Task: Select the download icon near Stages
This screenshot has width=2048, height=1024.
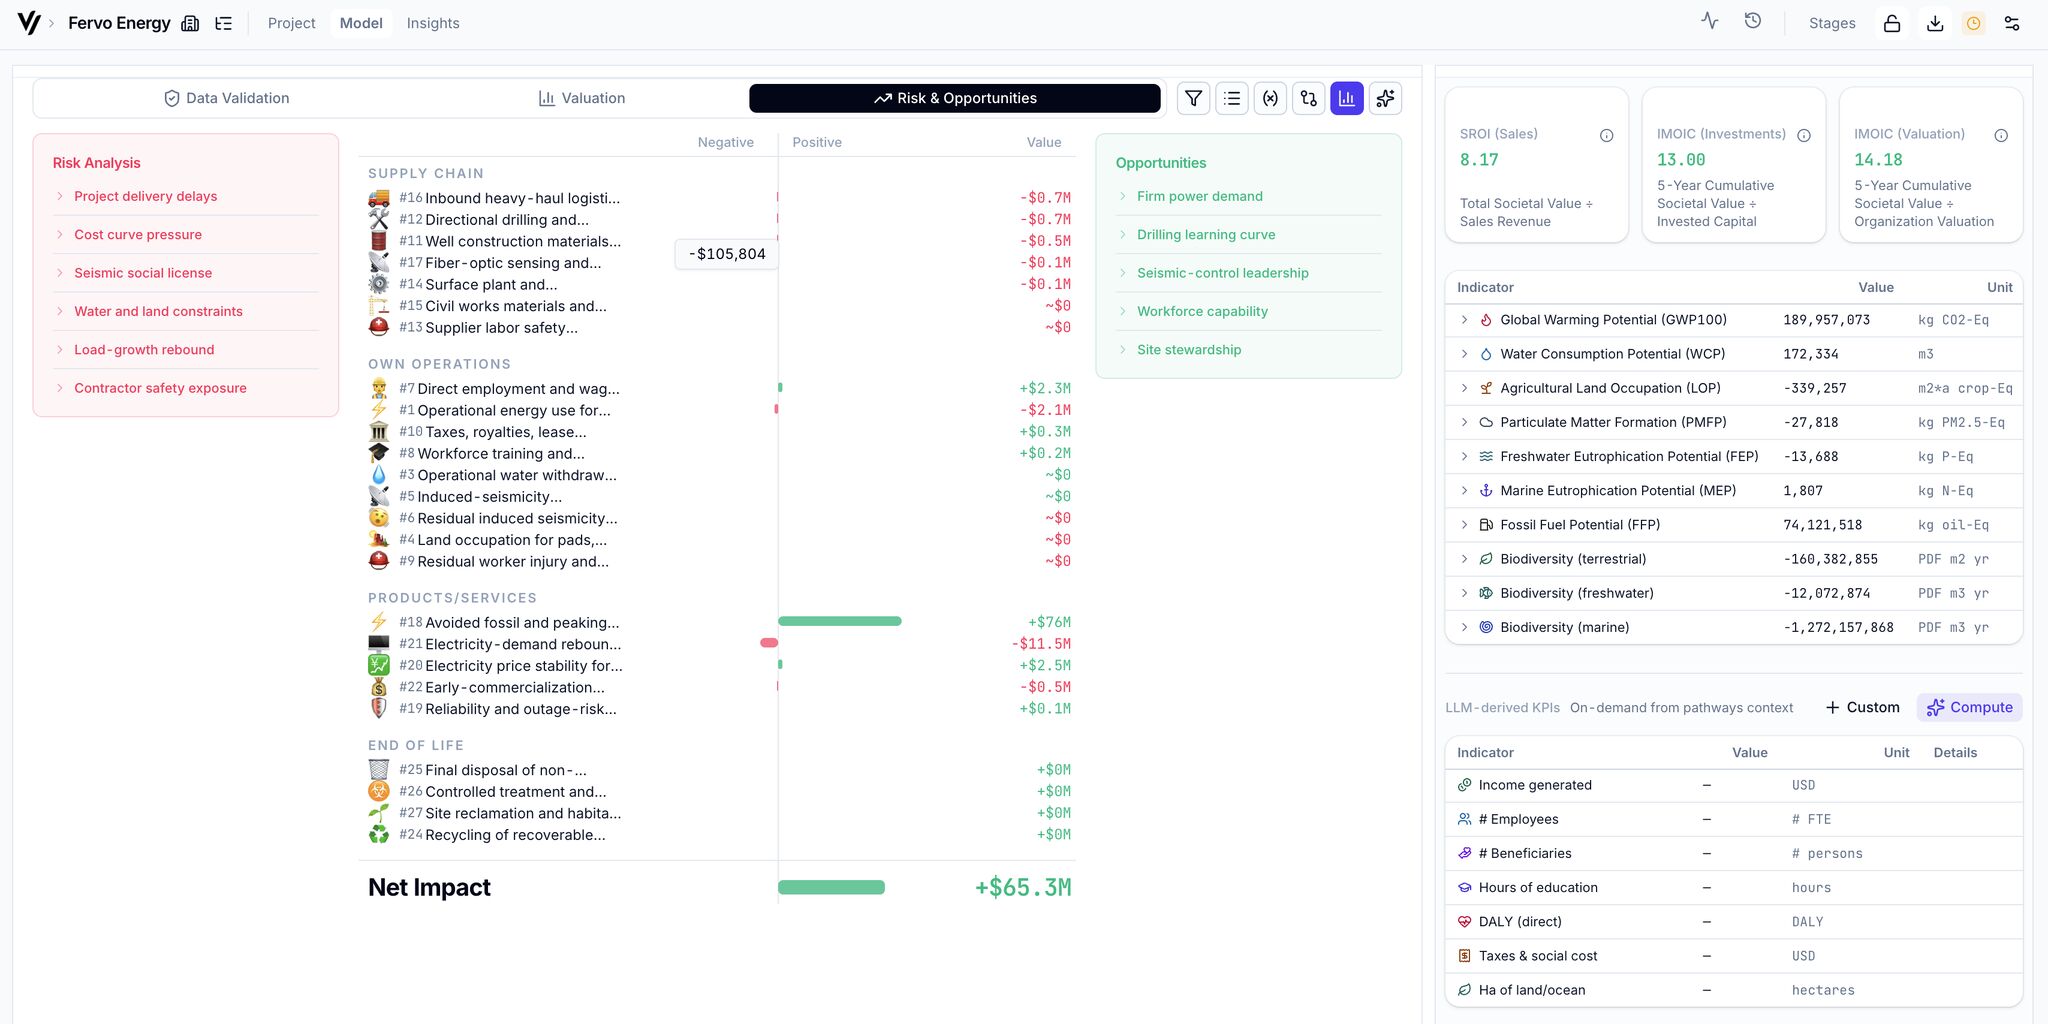Action: pos(1934,22)
